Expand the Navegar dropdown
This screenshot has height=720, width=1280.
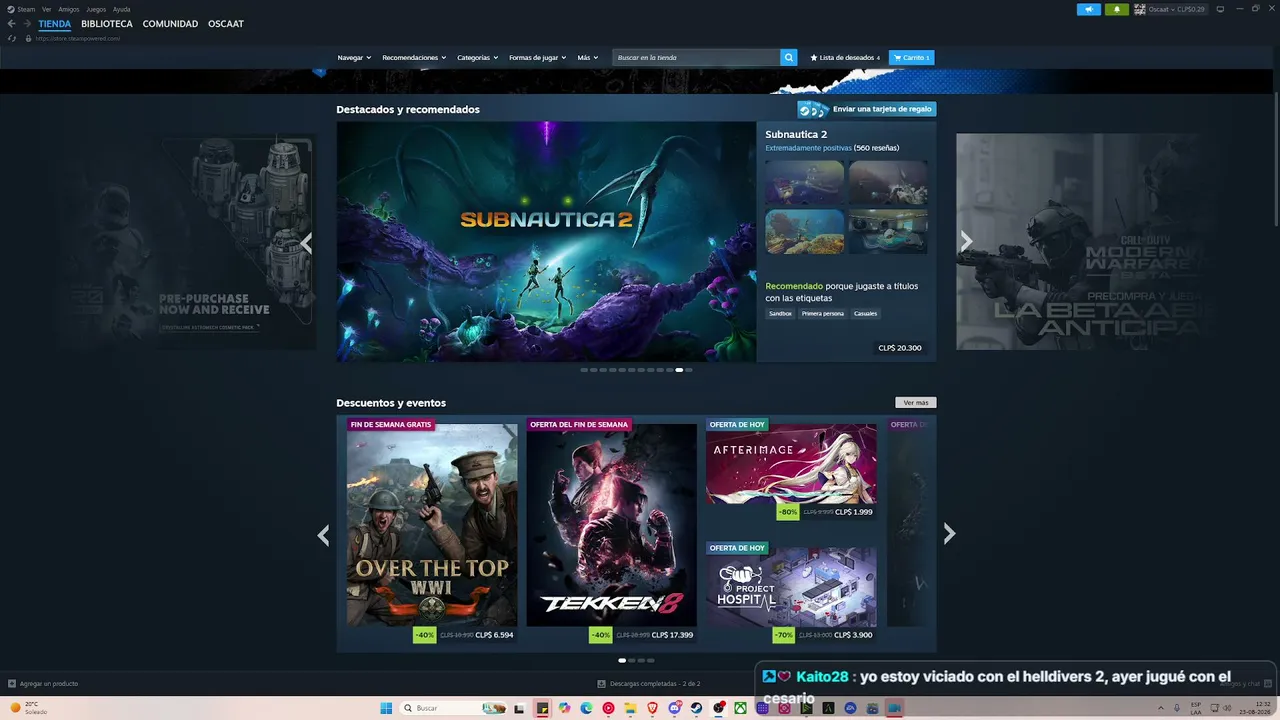(x=354, y=58)
